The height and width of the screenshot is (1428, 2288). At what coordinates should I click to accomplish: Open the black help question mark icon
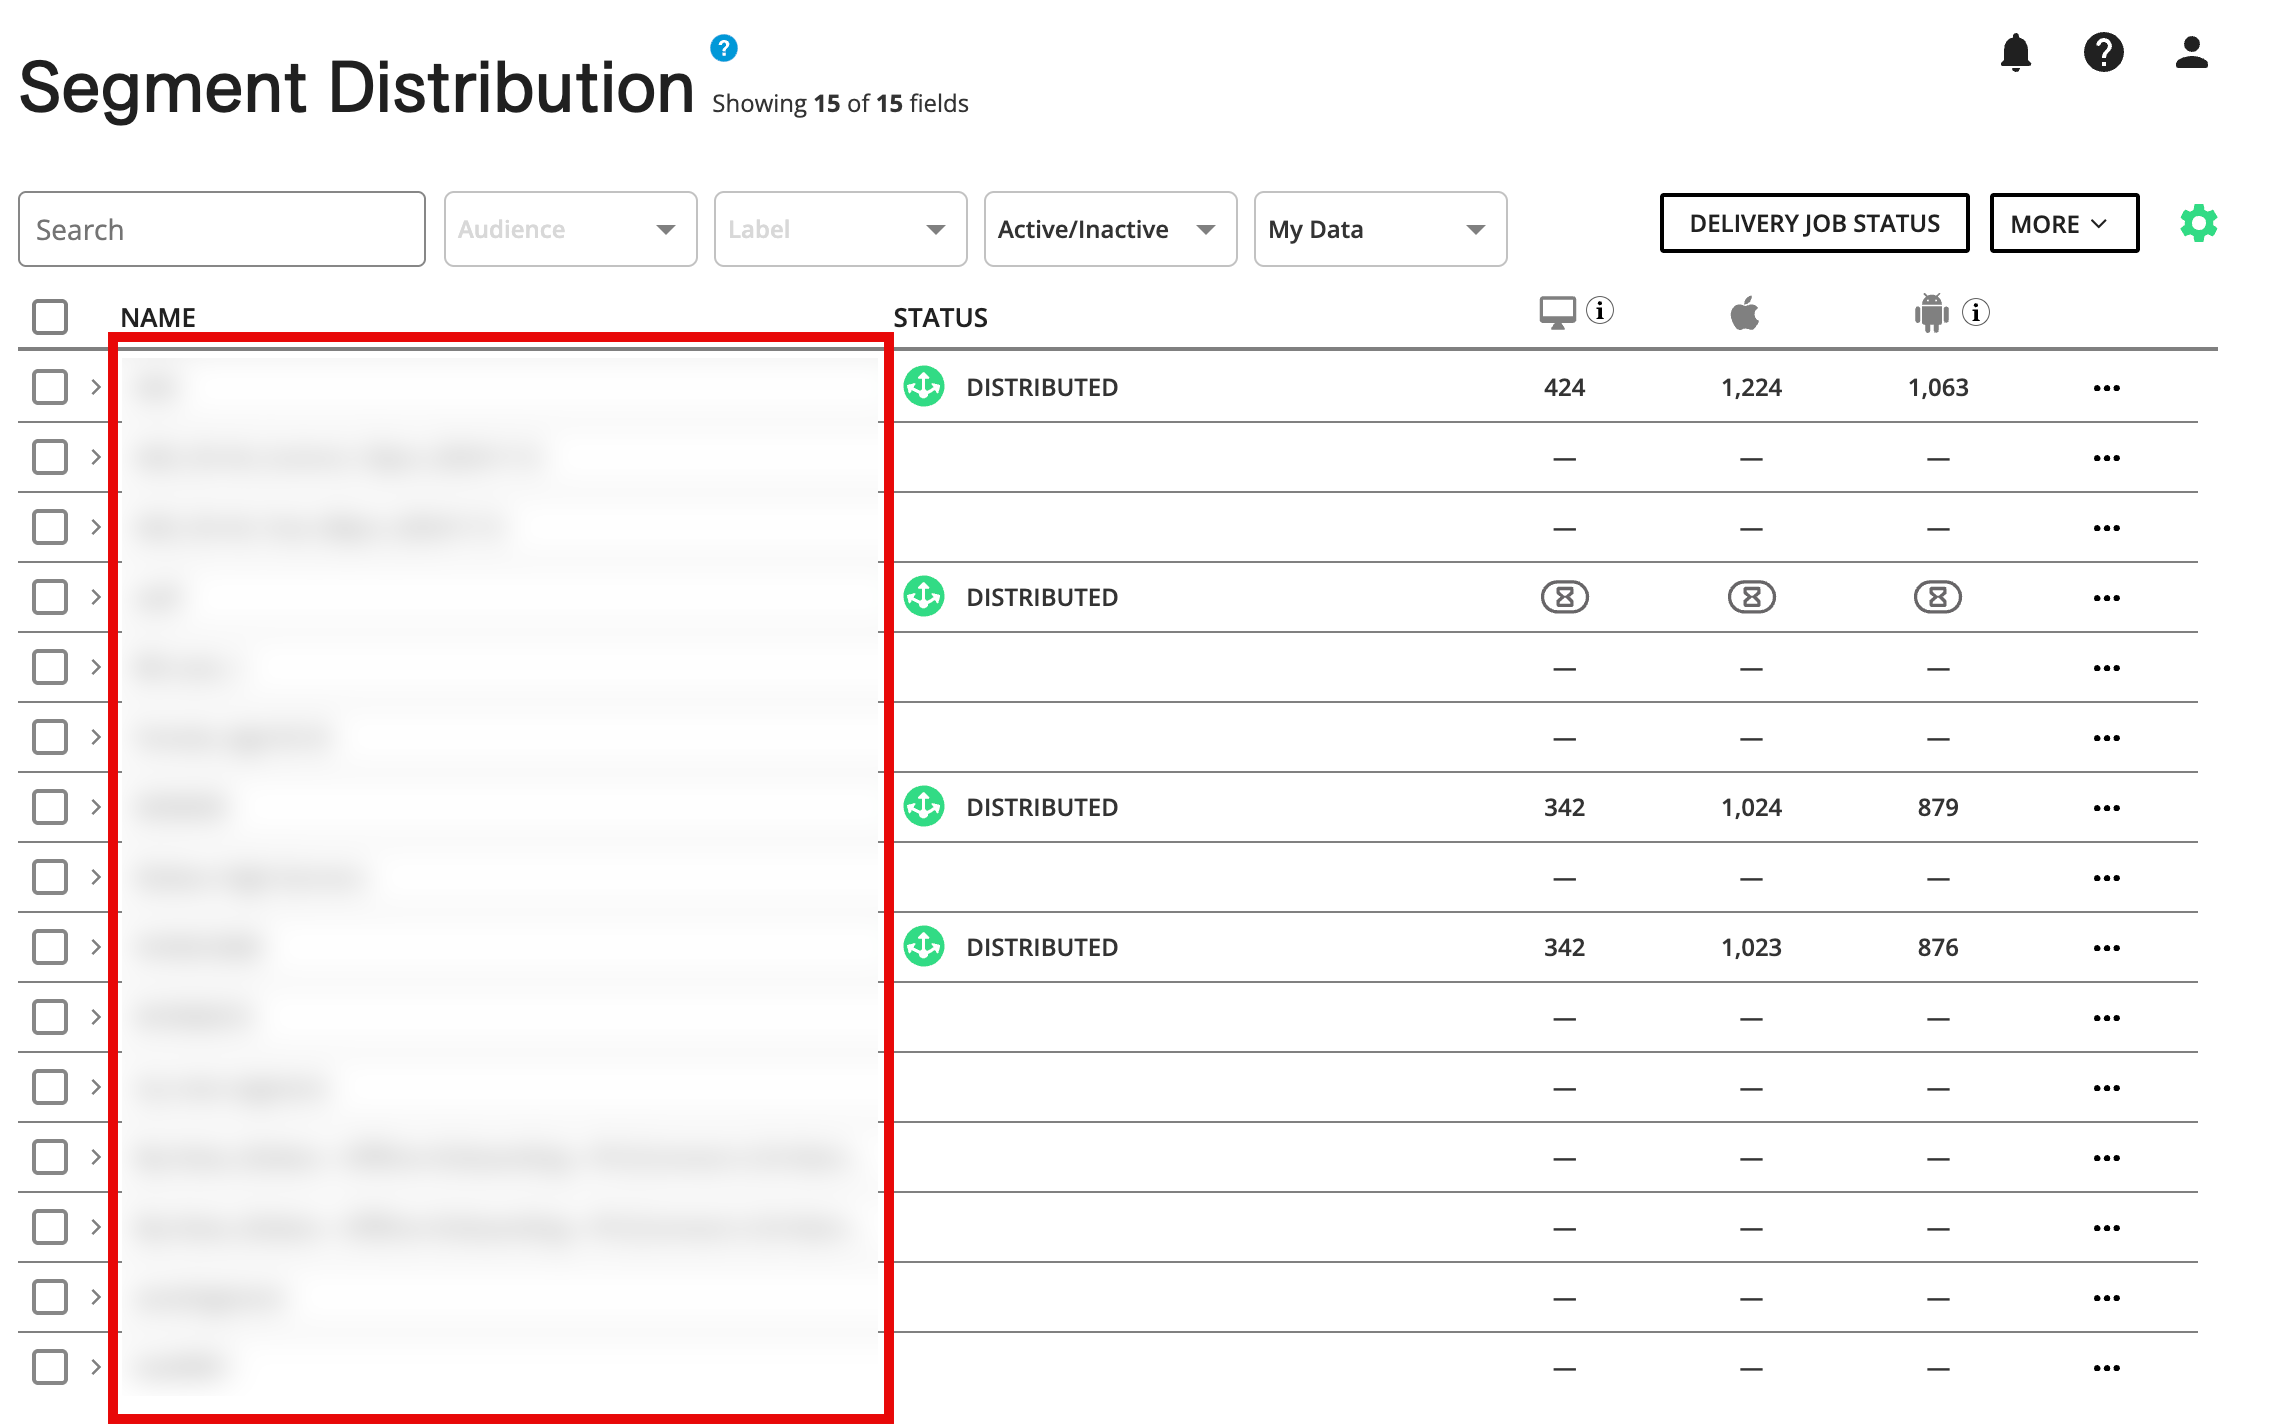pos(2103,52)
